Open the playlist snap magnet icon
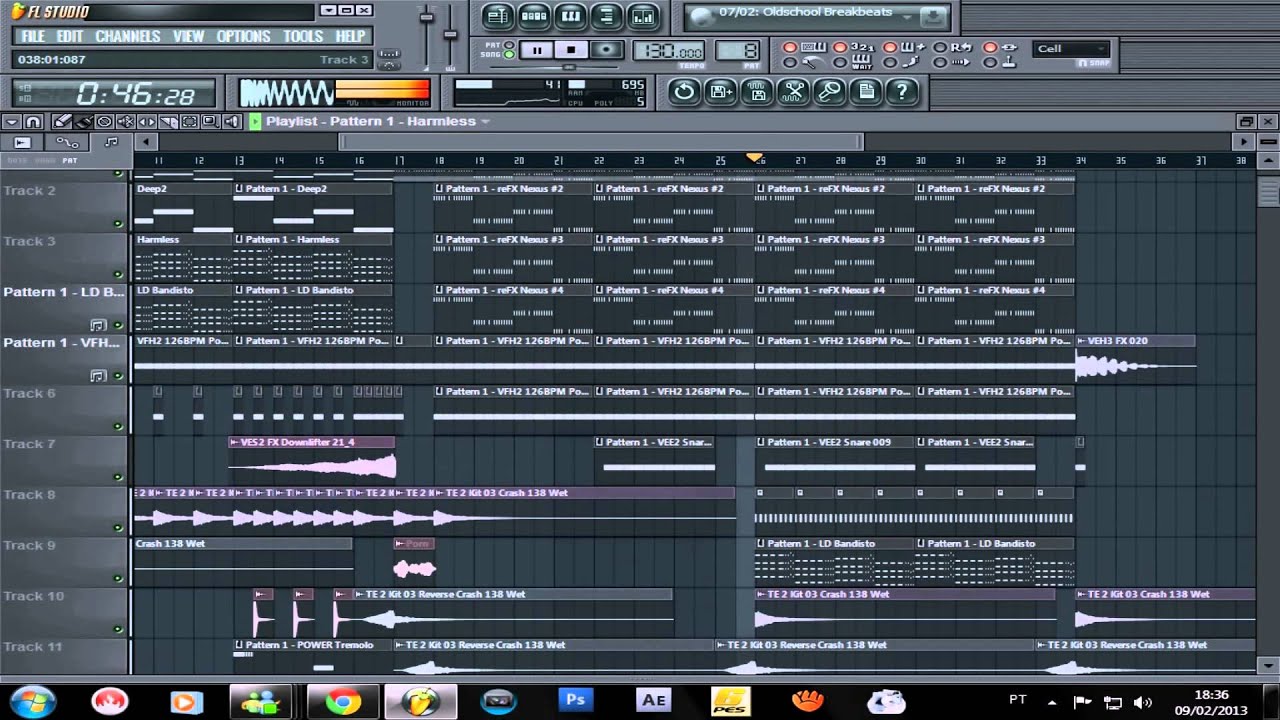Screen dimensions: 1280x720 pos(33,121)
